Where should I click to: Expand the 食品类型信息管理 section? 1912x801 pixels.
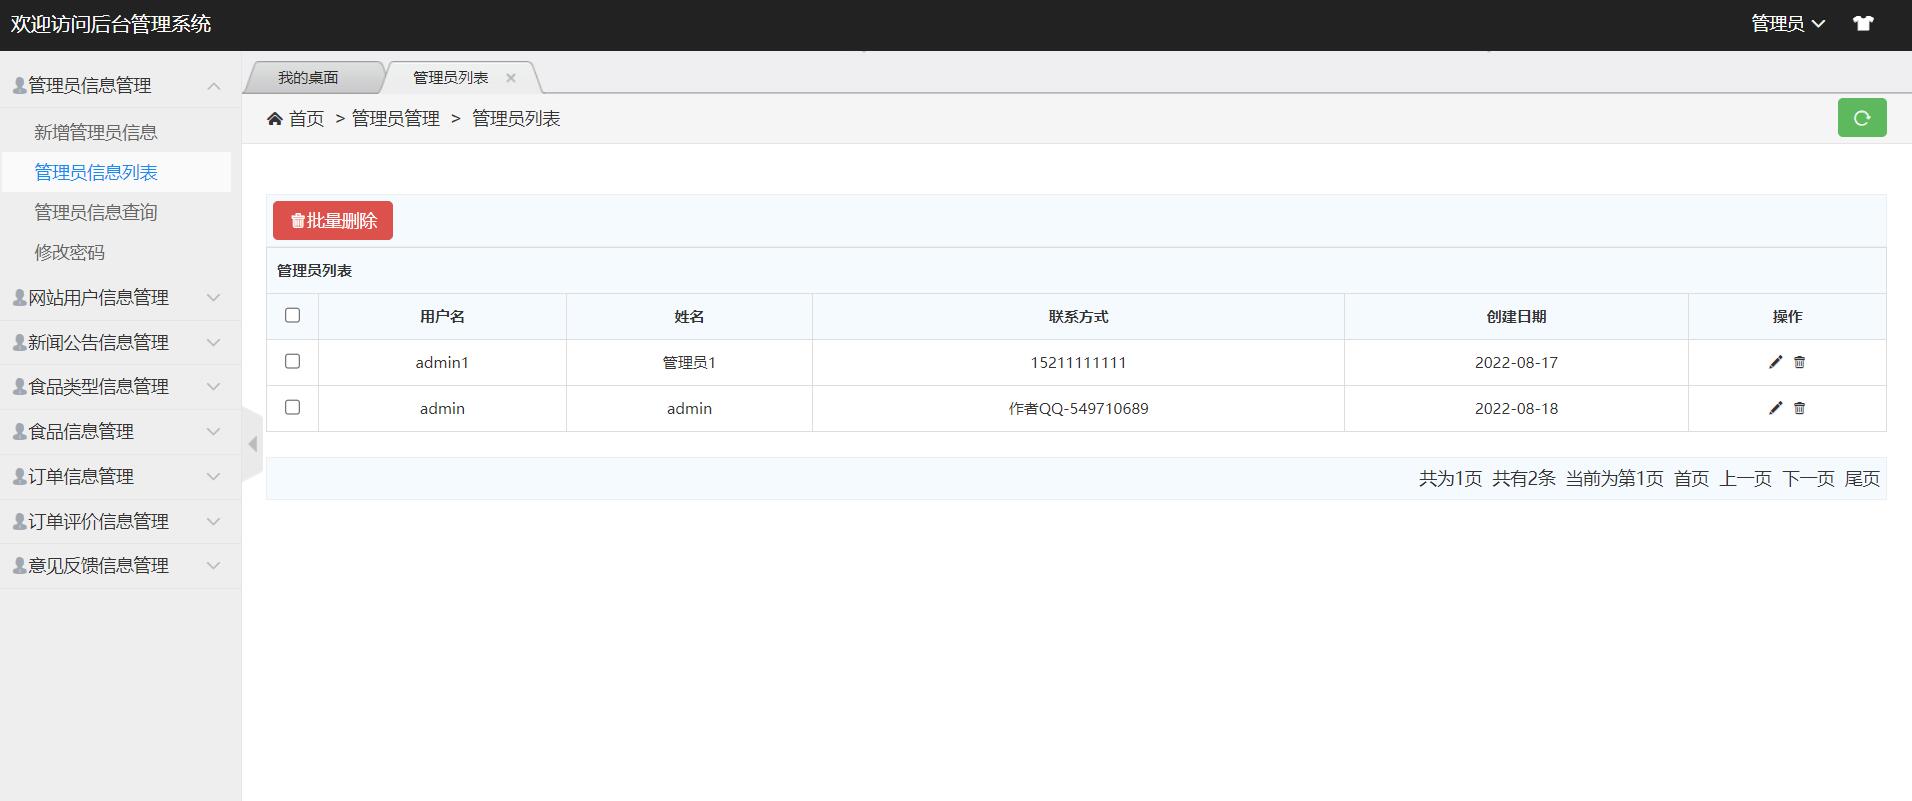(120, 386)
